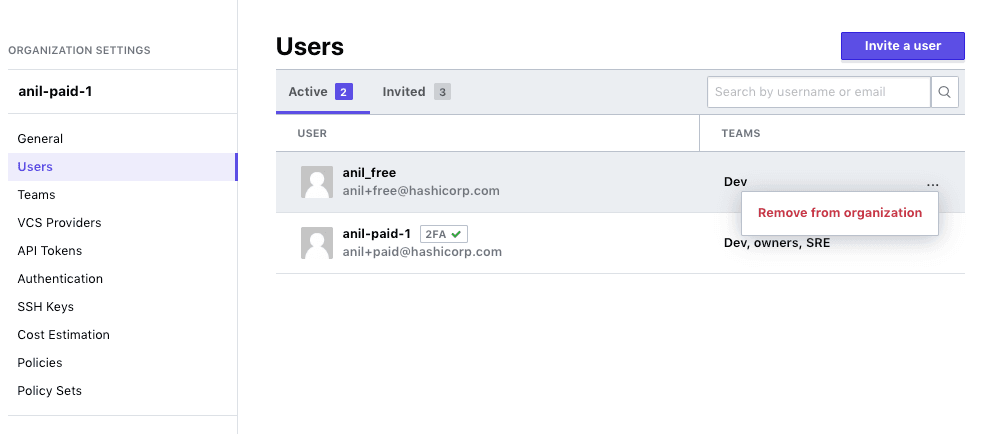Open ellipsis menu for anil_free
989x434 pixels.
[x=932, y=183]
